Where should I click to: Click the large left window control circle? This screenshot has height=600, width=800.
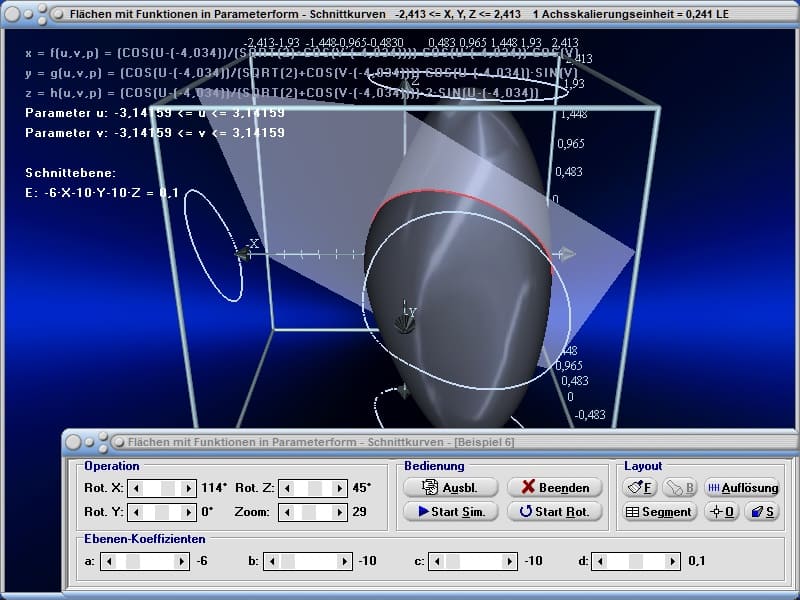coord(12,14)
